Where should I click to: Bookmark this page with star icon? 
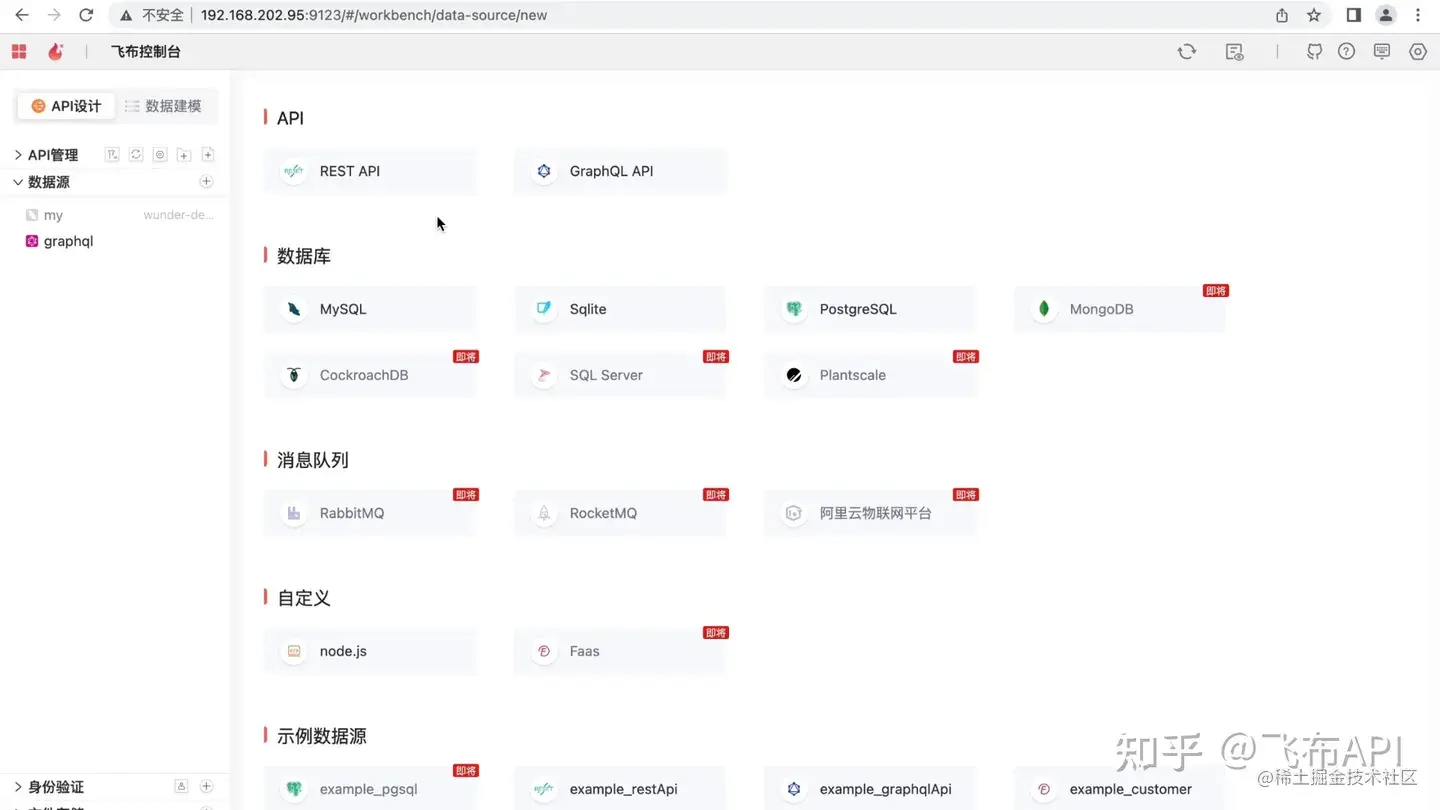[x=1314, y=15]
